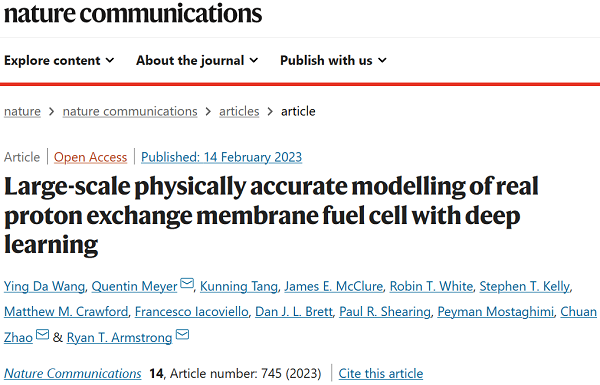
Task: Click the envelope icon next to Quentin Meyer
Action: (187, 283)
